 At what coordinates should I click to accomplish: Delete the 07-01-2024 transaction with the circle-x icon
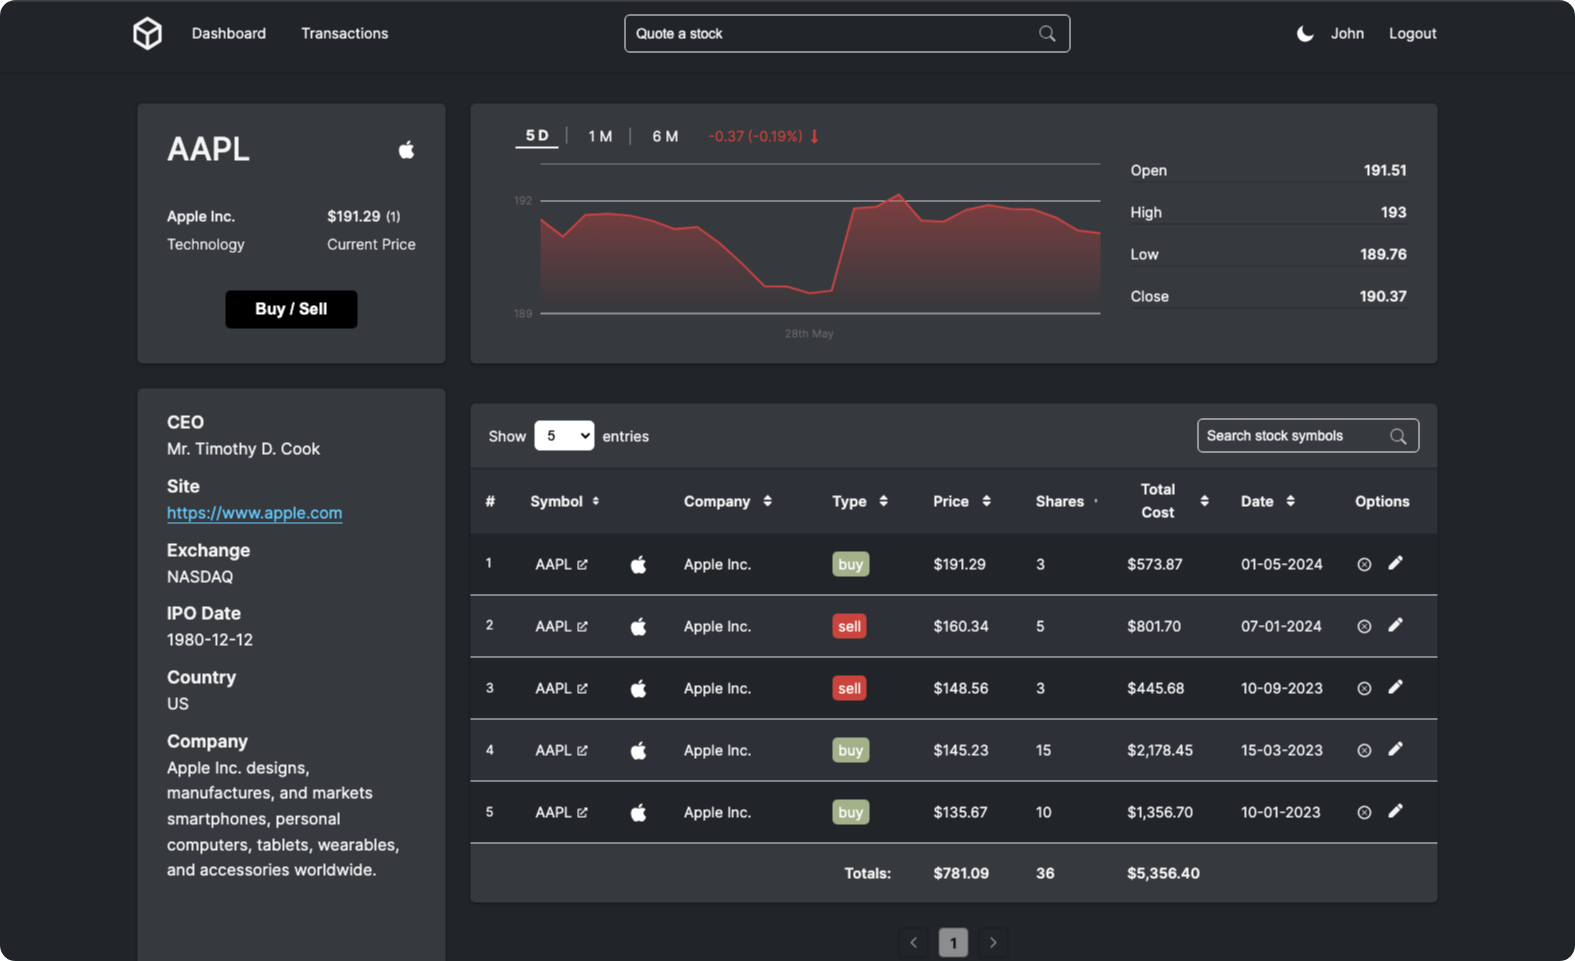click(x=1364, y=626)
